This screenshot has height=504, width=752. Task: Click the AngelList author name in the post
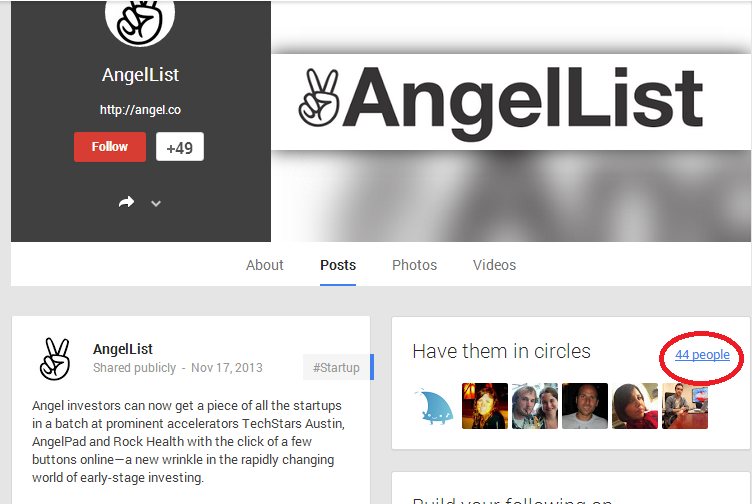pos(123,349)
